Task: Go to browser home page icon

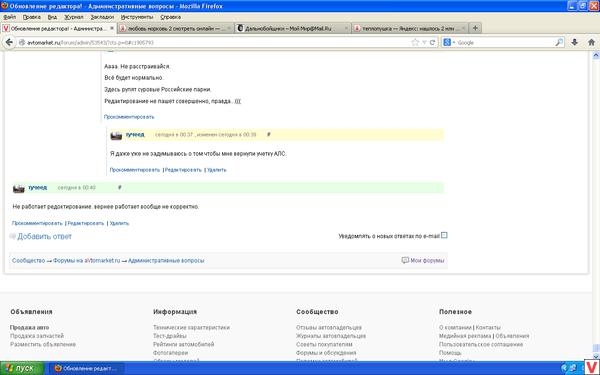Action: 591,42
